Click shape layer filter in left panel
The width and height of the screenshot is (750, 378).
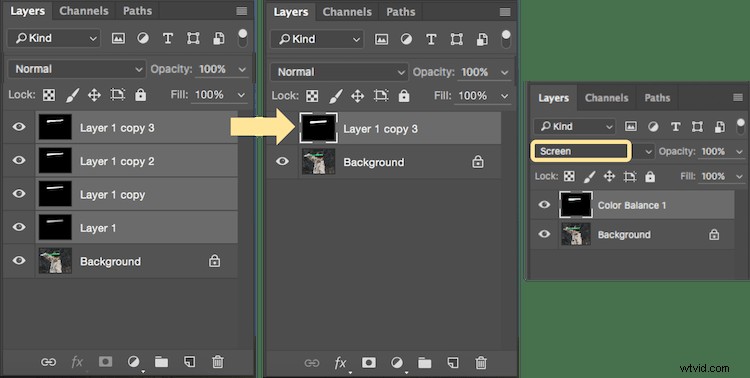point(193,38)
